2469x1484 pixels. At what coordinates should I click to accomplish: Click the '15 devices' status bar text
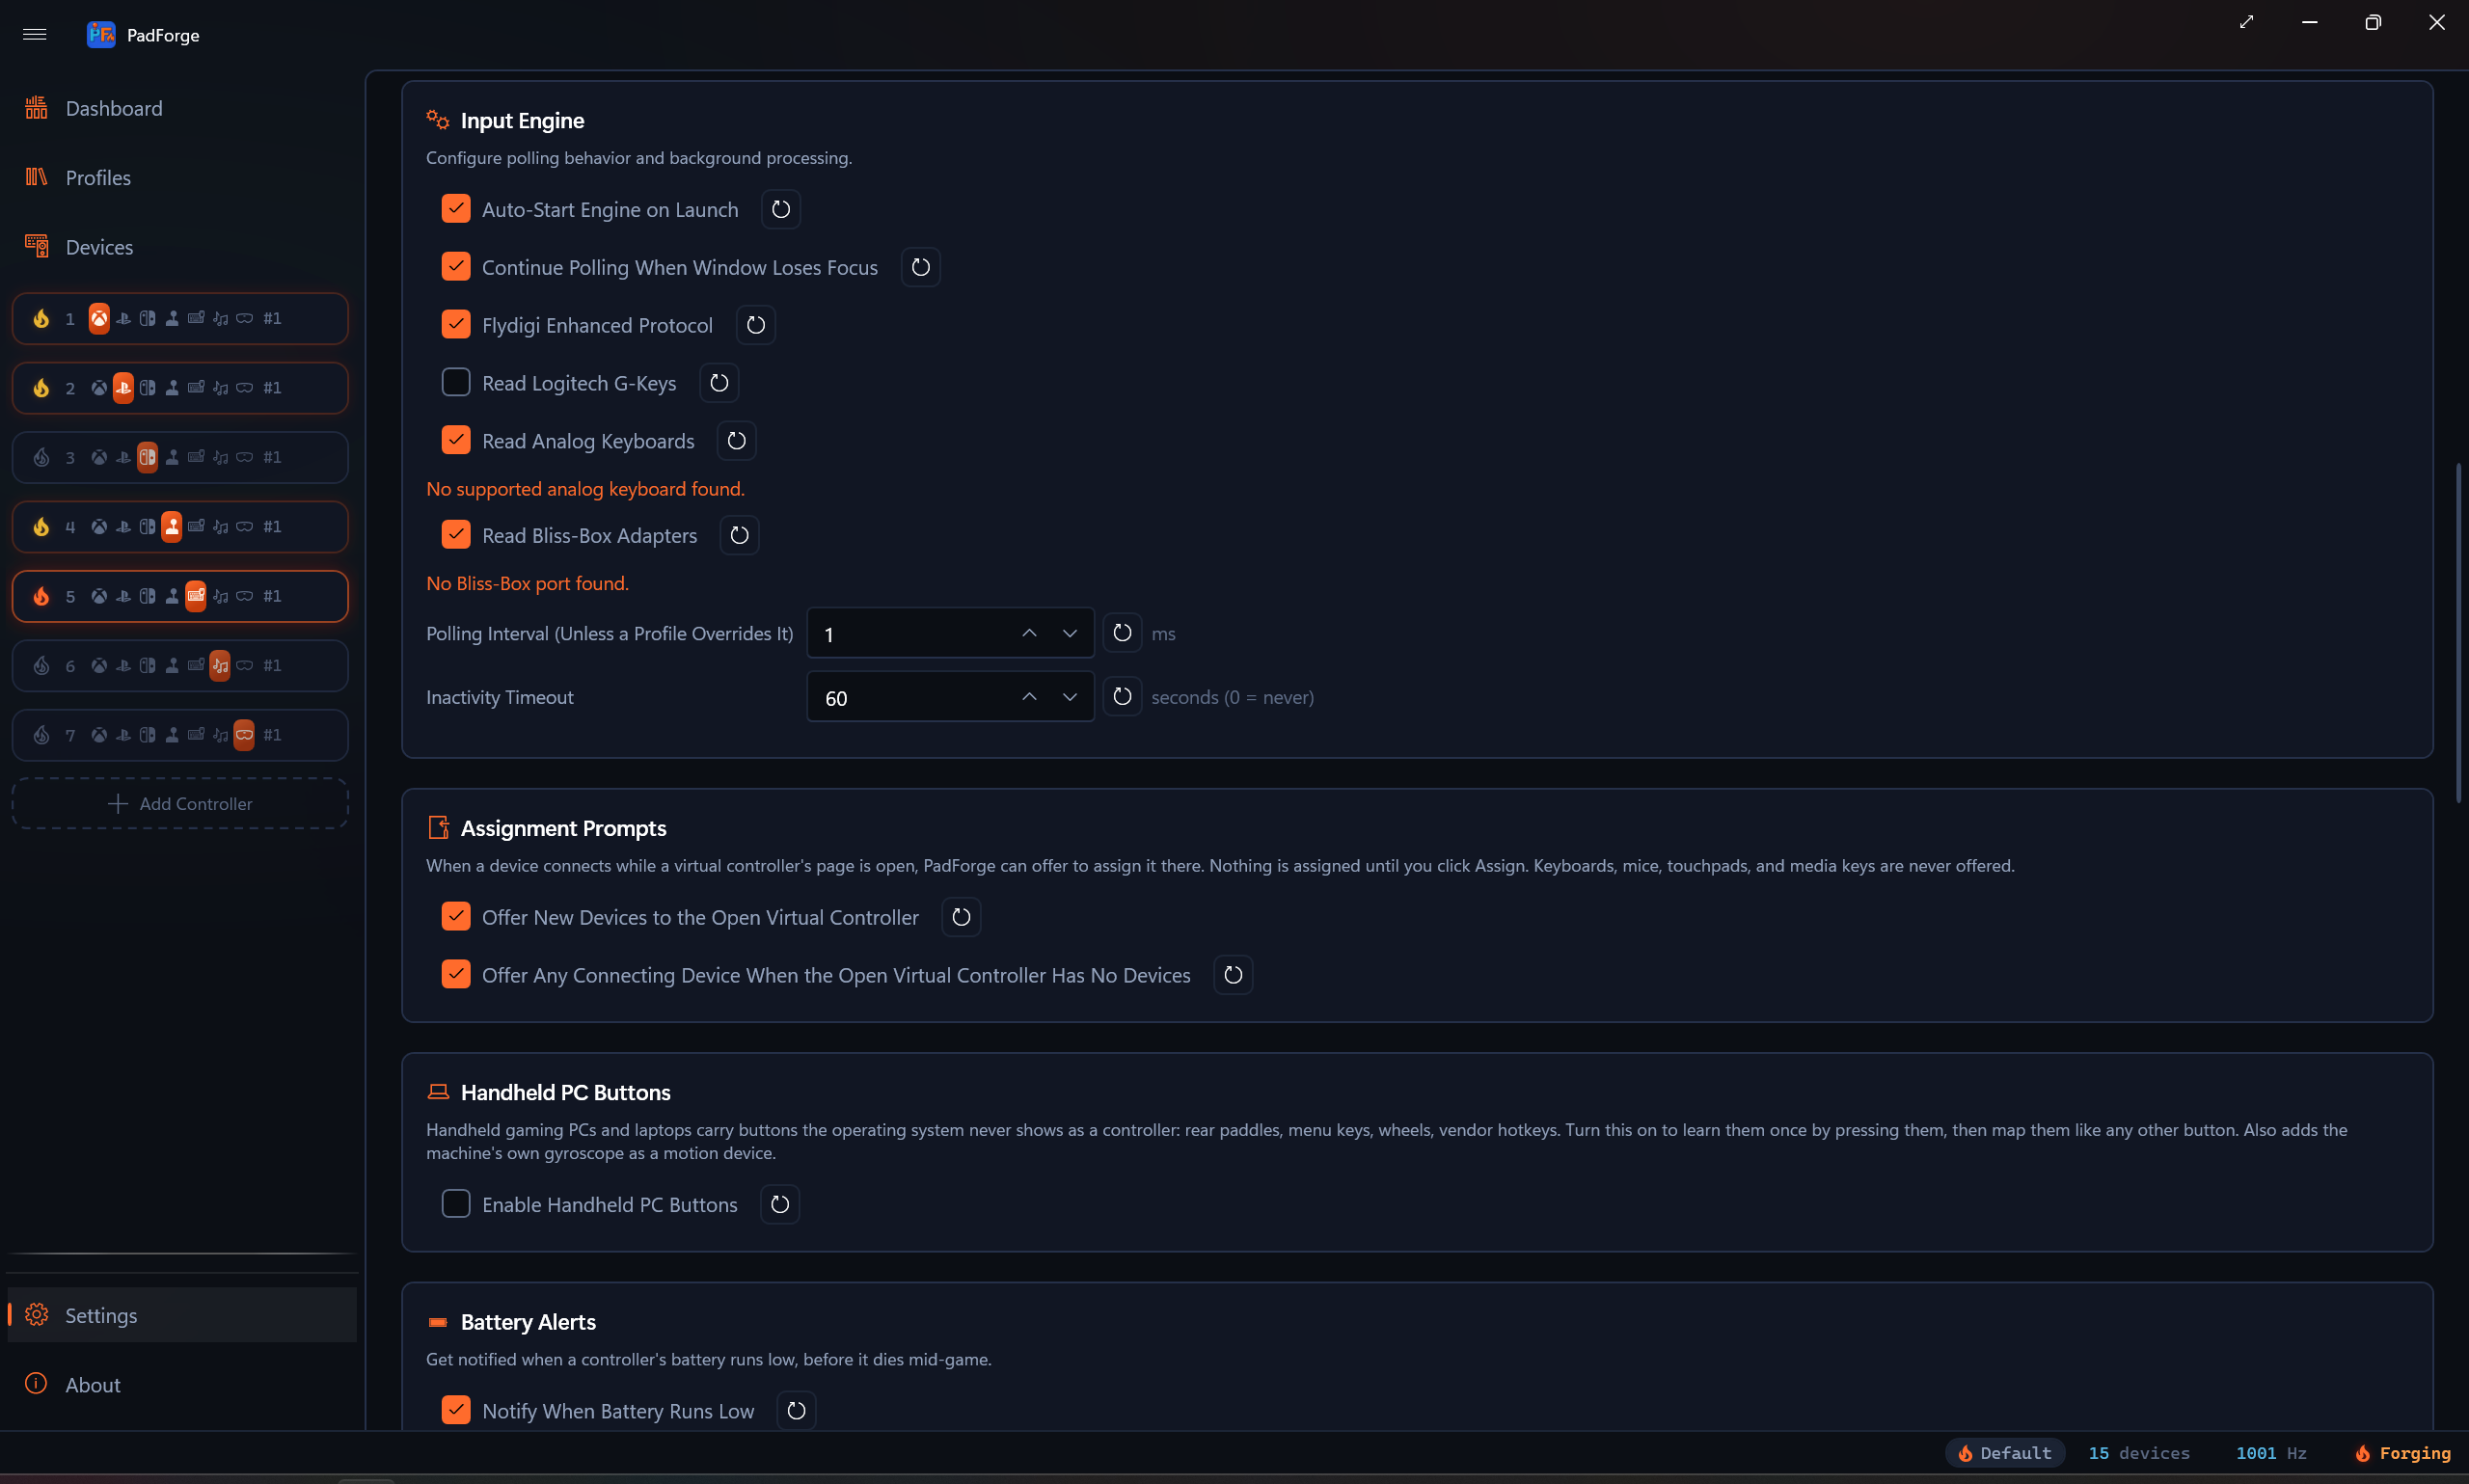(x=2139, y=1454)
